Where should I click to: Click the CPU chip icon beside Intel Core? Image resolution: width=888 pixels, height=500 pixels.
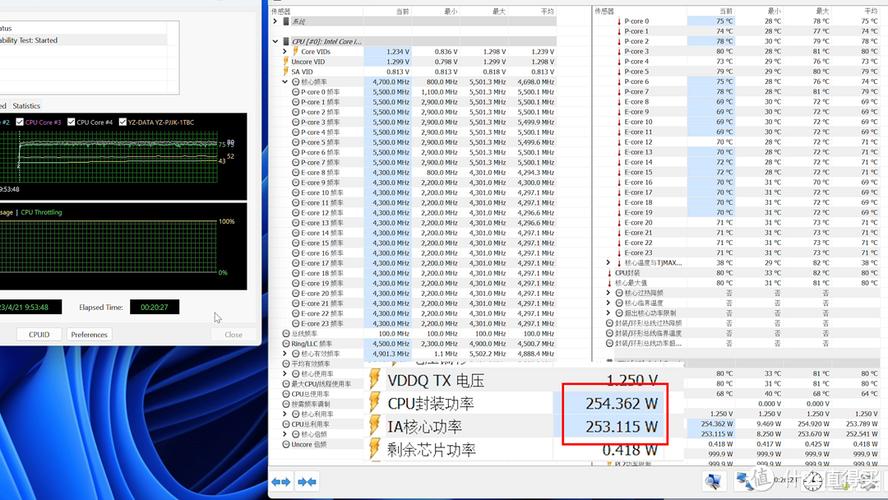pos(285,41)
